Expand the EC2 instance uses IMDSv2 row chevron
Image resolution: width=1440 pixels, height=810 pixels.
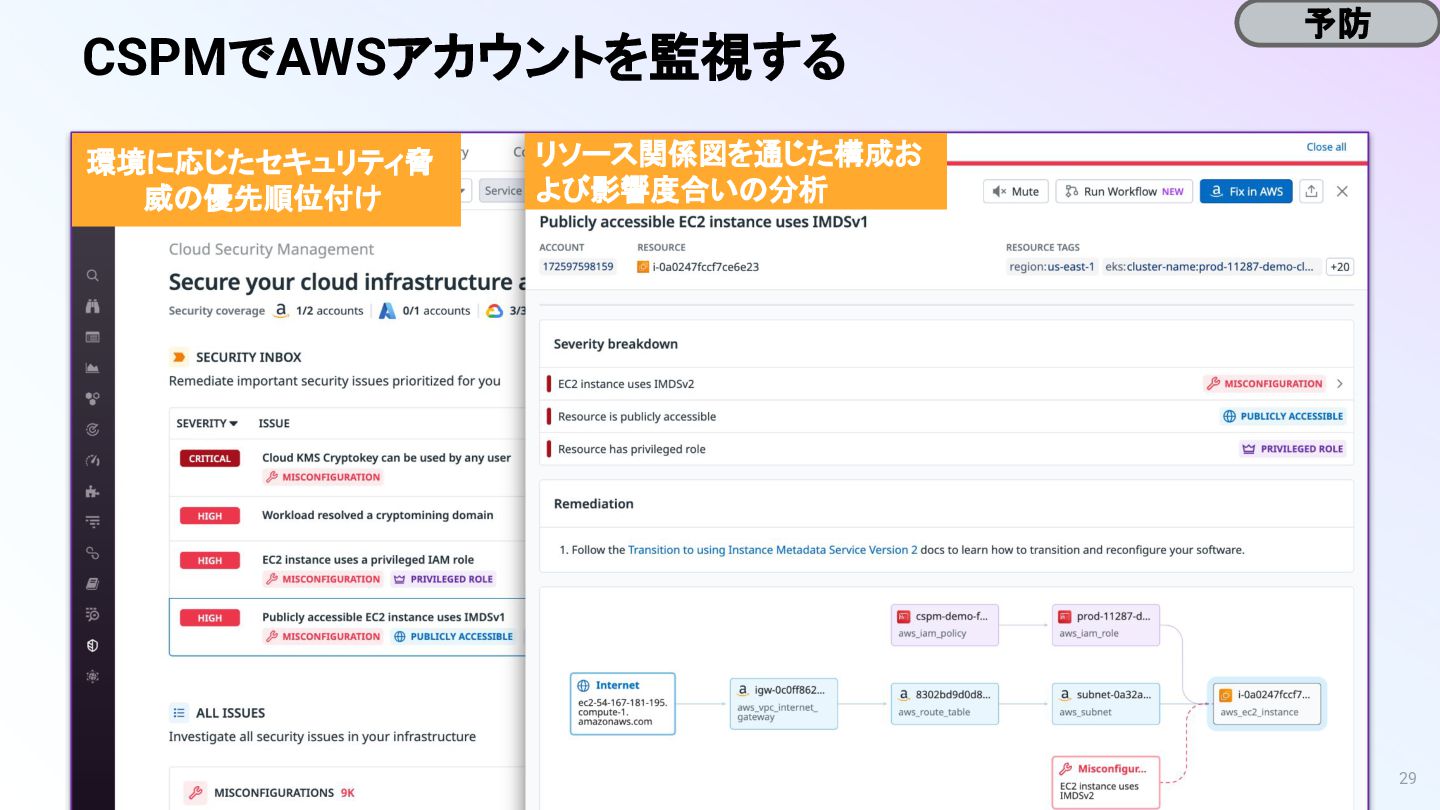[x=1339, y=383]
